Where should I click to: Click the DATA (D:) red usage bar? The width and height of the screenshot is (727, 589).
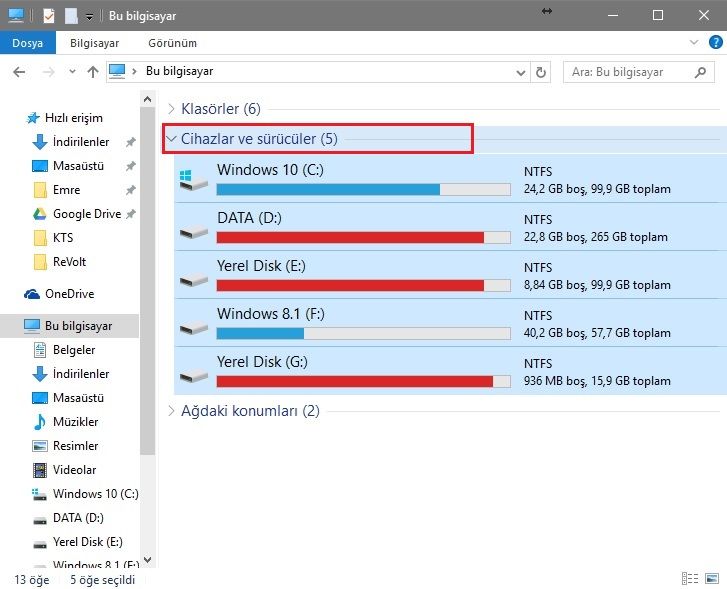364,237
